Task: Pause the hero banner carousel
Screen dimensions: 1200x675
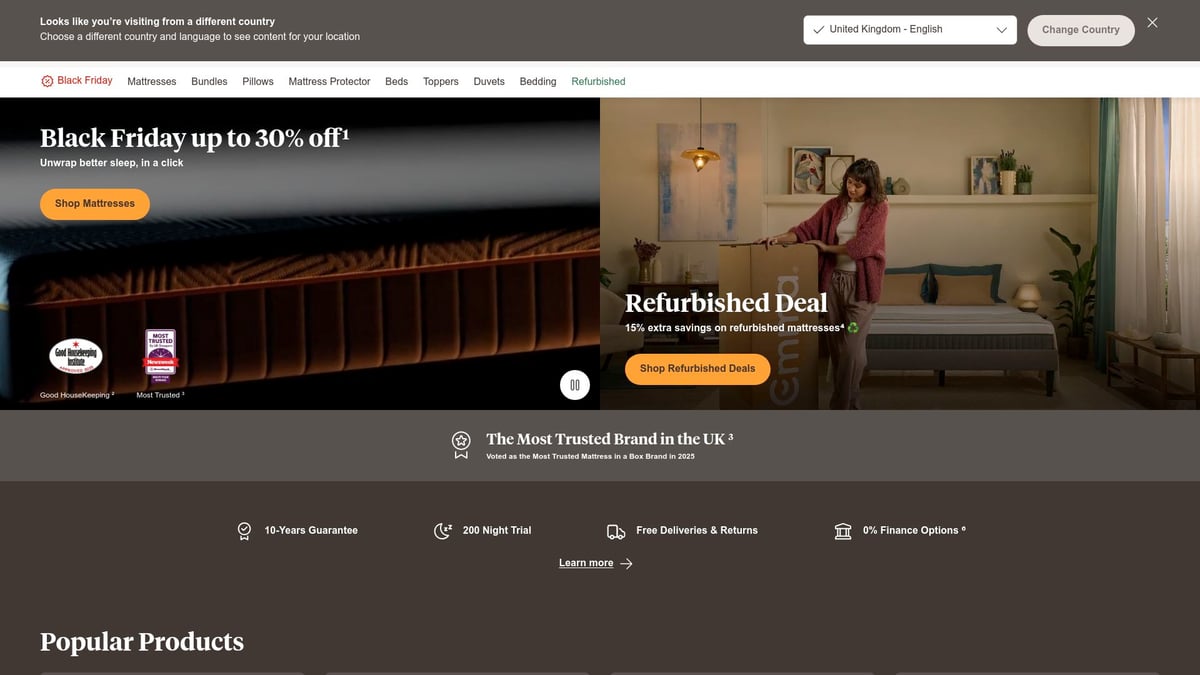Action: (x=575, y=384)
